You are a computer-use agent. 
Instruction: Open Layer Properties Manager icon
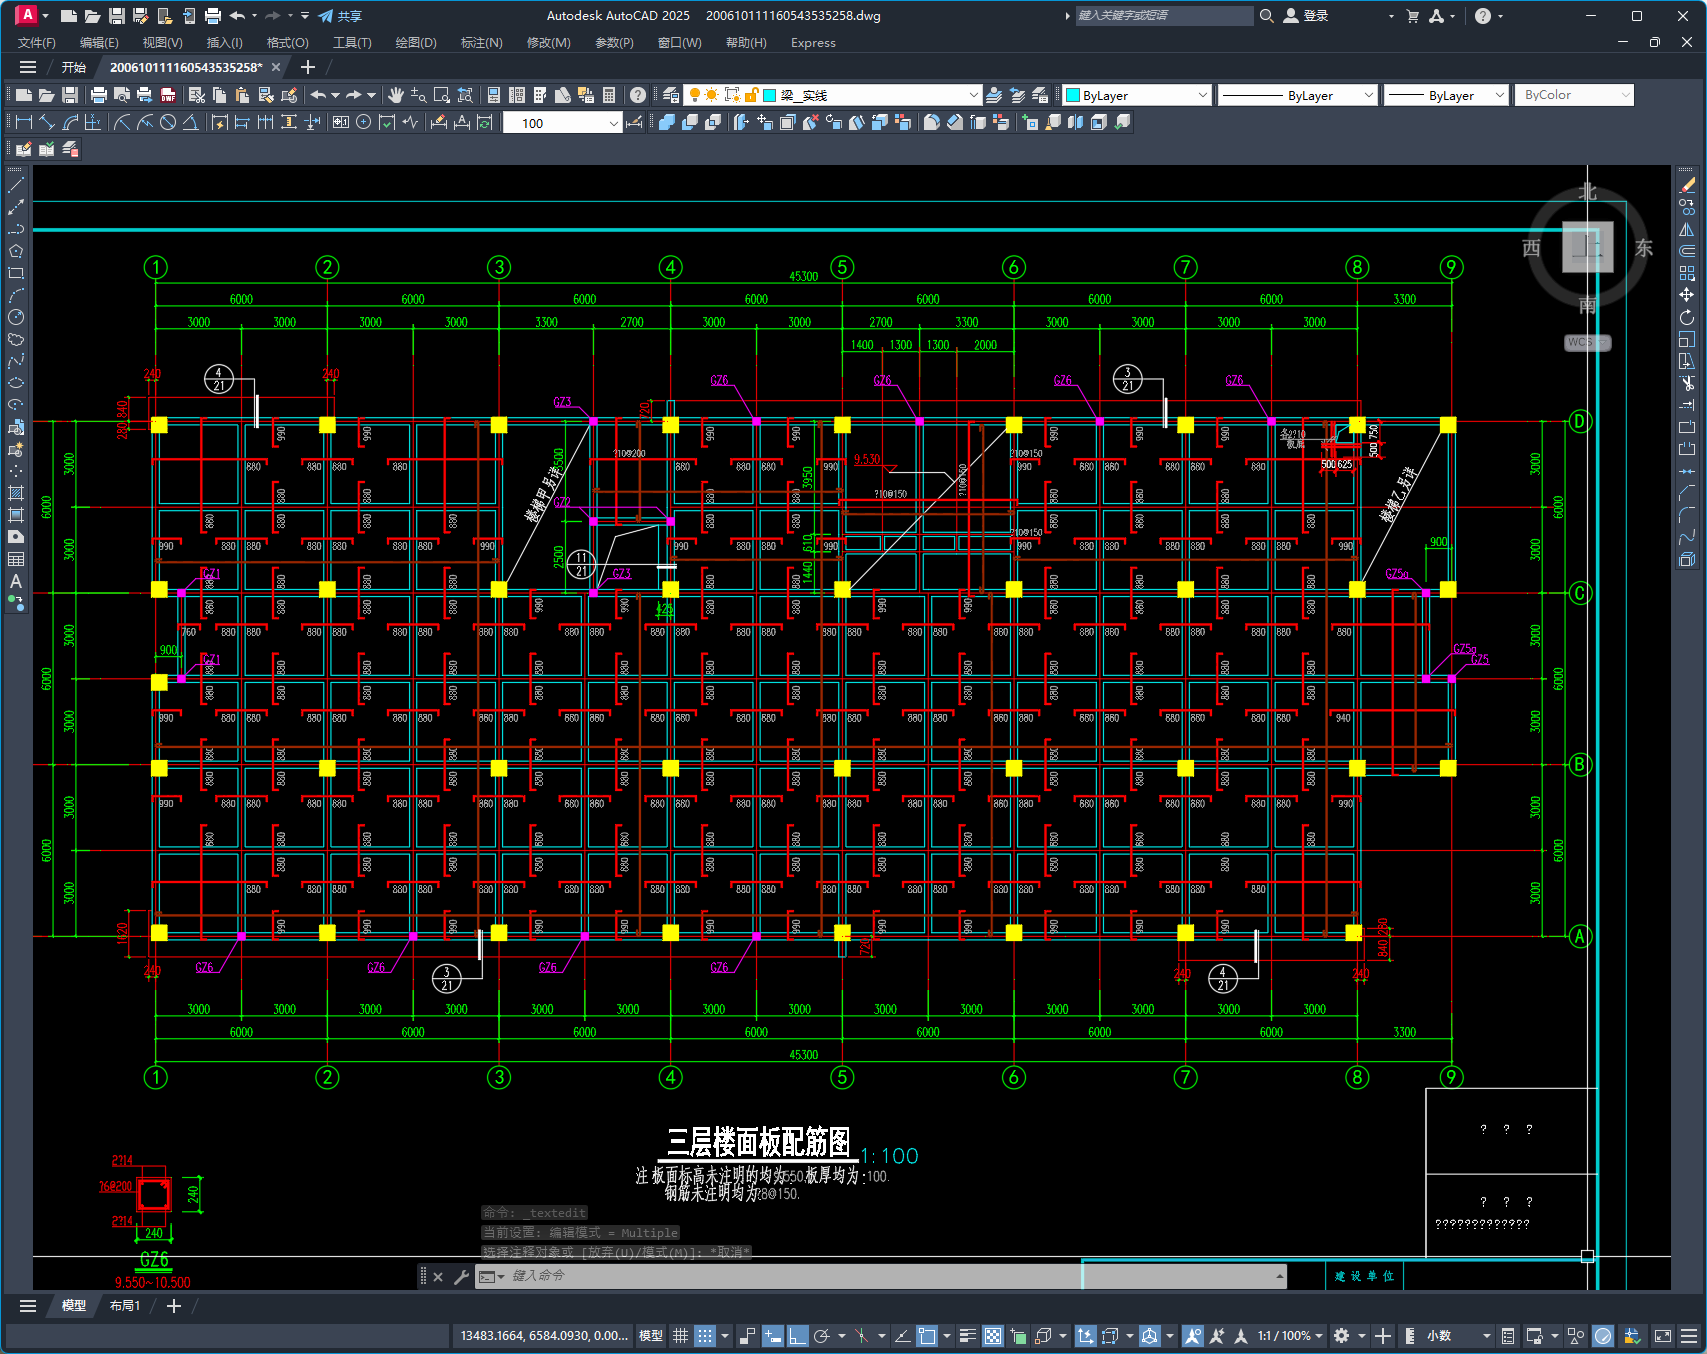click(x=671, y=95)
